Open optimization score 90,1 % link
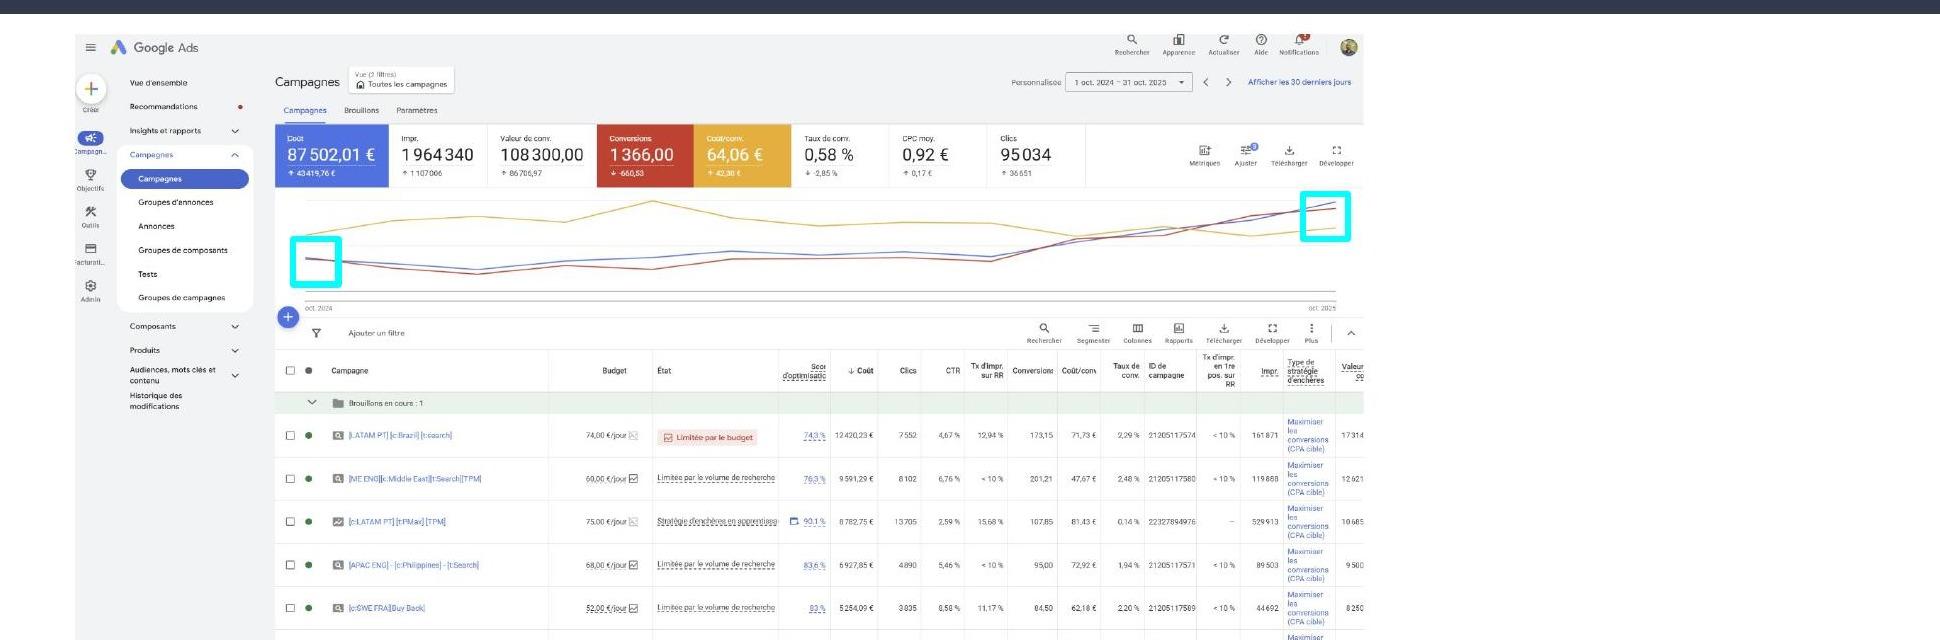1940x640 pixels. tap(814, 521)
